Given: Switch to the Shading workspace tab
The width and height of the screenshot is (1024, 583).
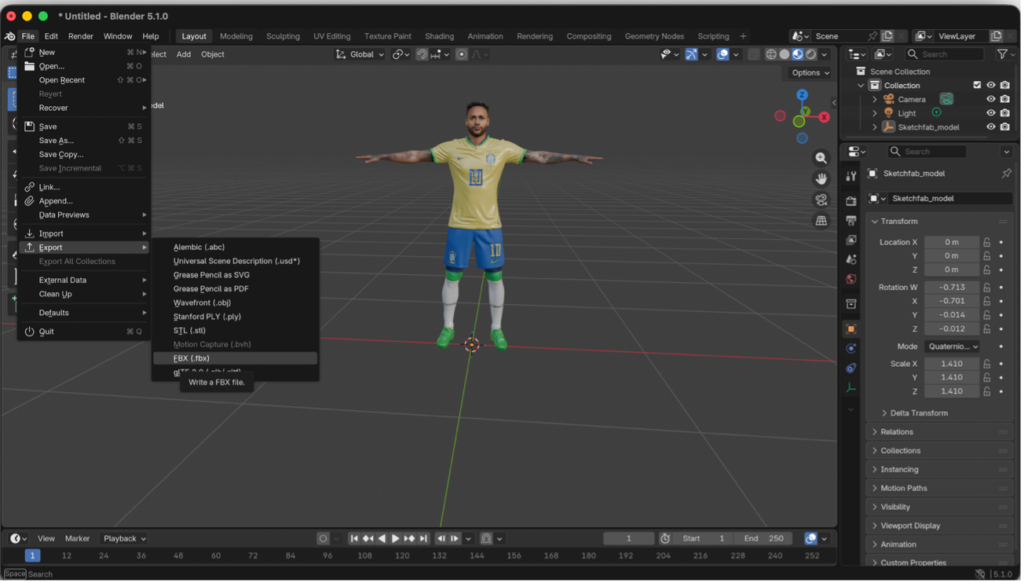Looking at the screenshot, I should (x=439, y=36).
